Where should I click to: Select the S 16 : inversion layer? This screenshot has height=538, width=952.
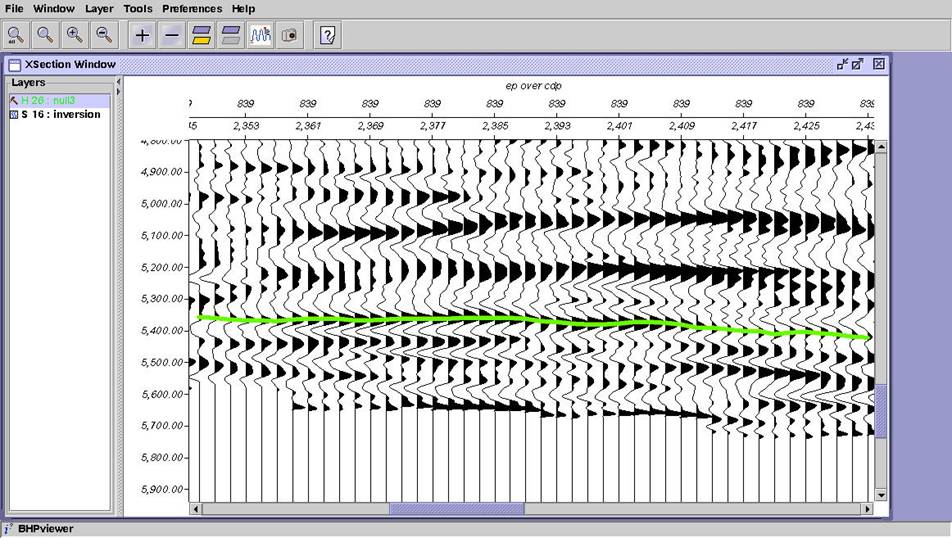[x=60, y=115]
